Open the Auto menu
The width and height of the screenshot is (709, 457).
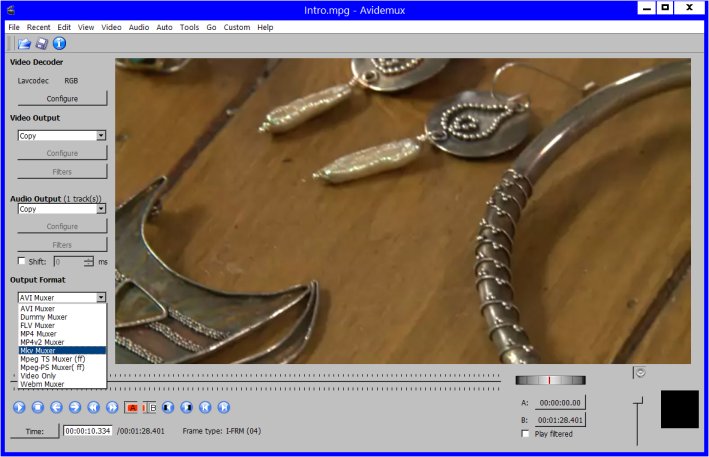[x=164, y=27]
